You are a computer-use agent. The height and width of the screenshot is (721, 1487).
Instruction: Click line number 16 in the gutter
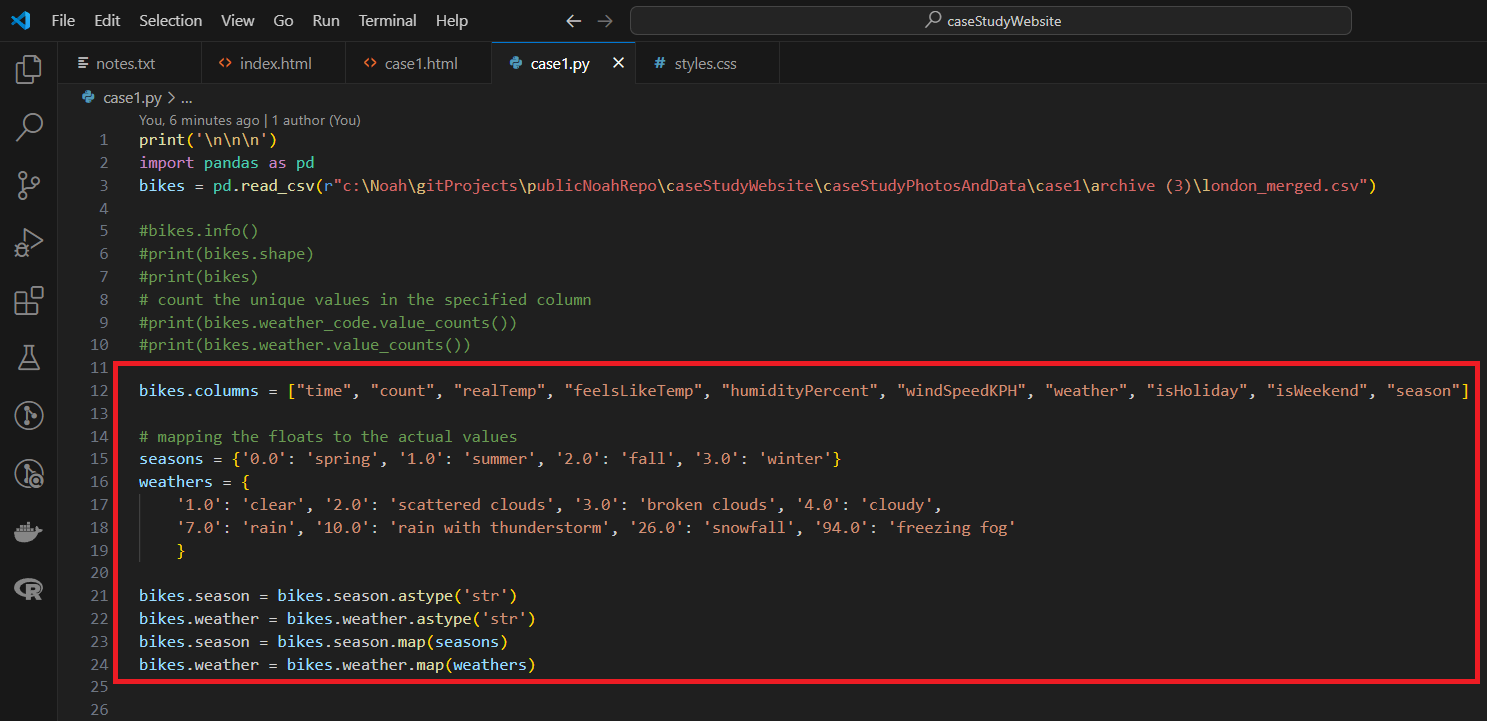(x=99, y=482)
